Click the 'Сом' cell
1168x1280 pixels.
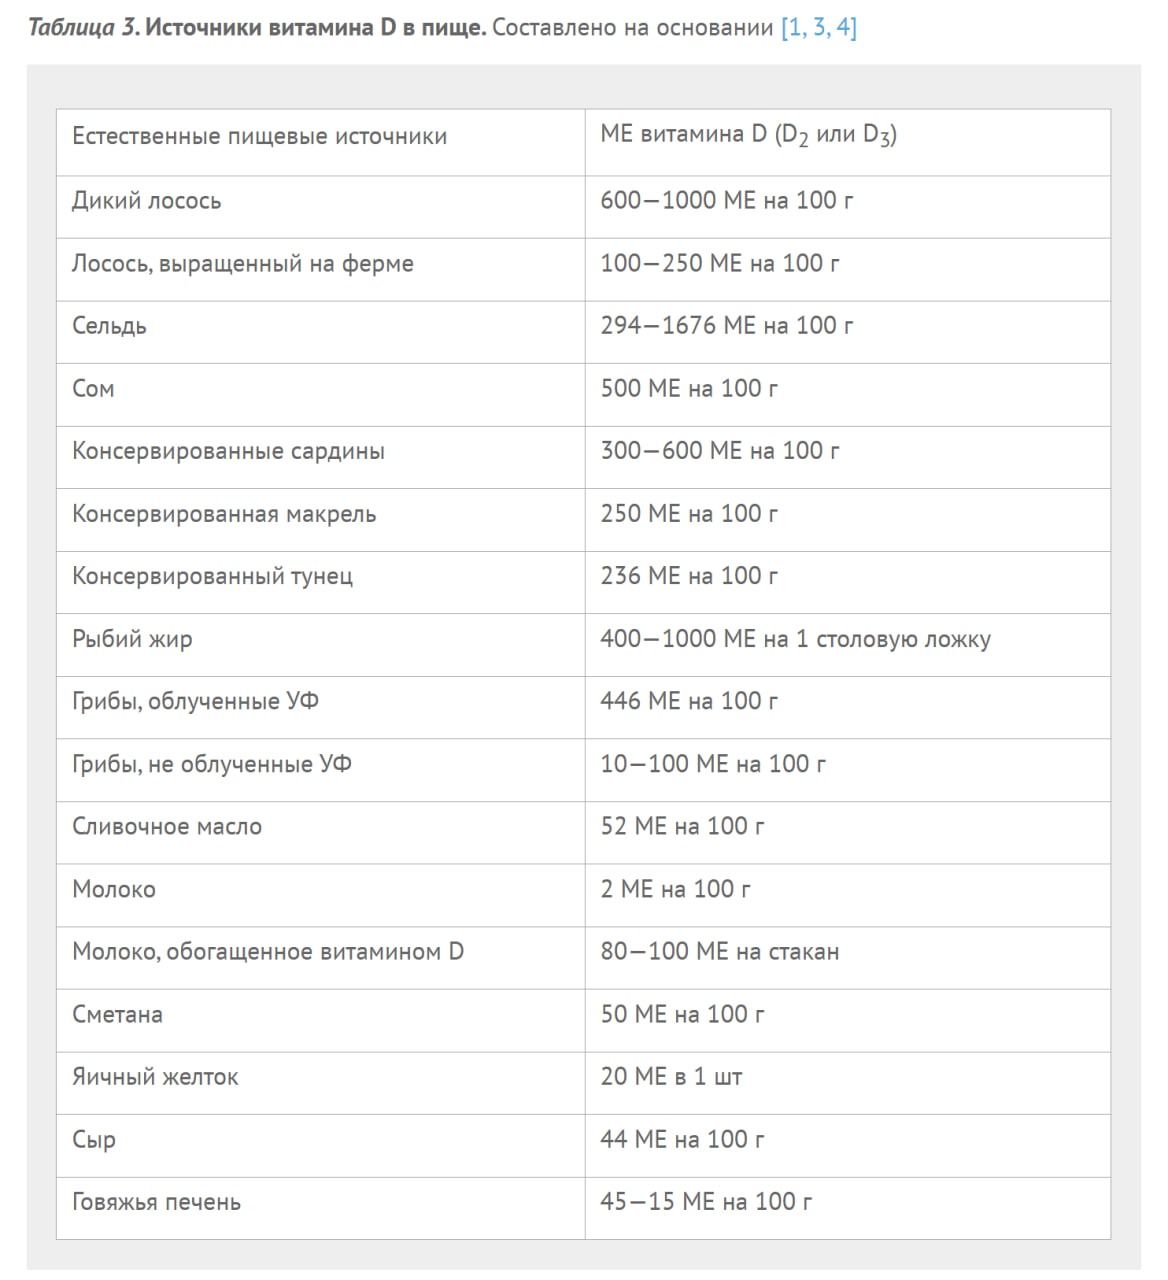(x=93, y=389)
